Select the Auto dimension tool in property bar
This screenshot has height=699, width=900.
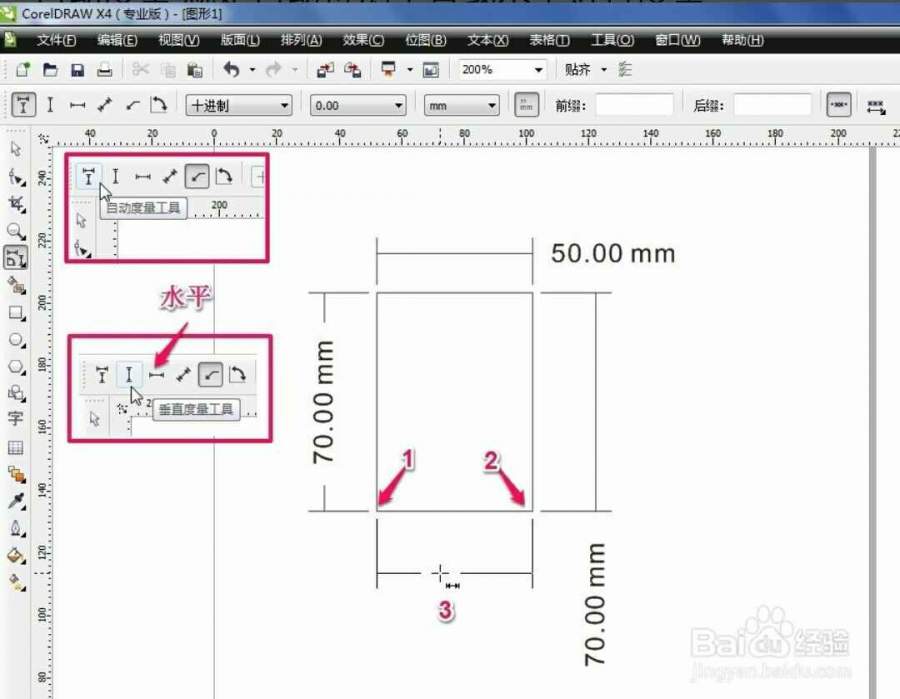24,106
